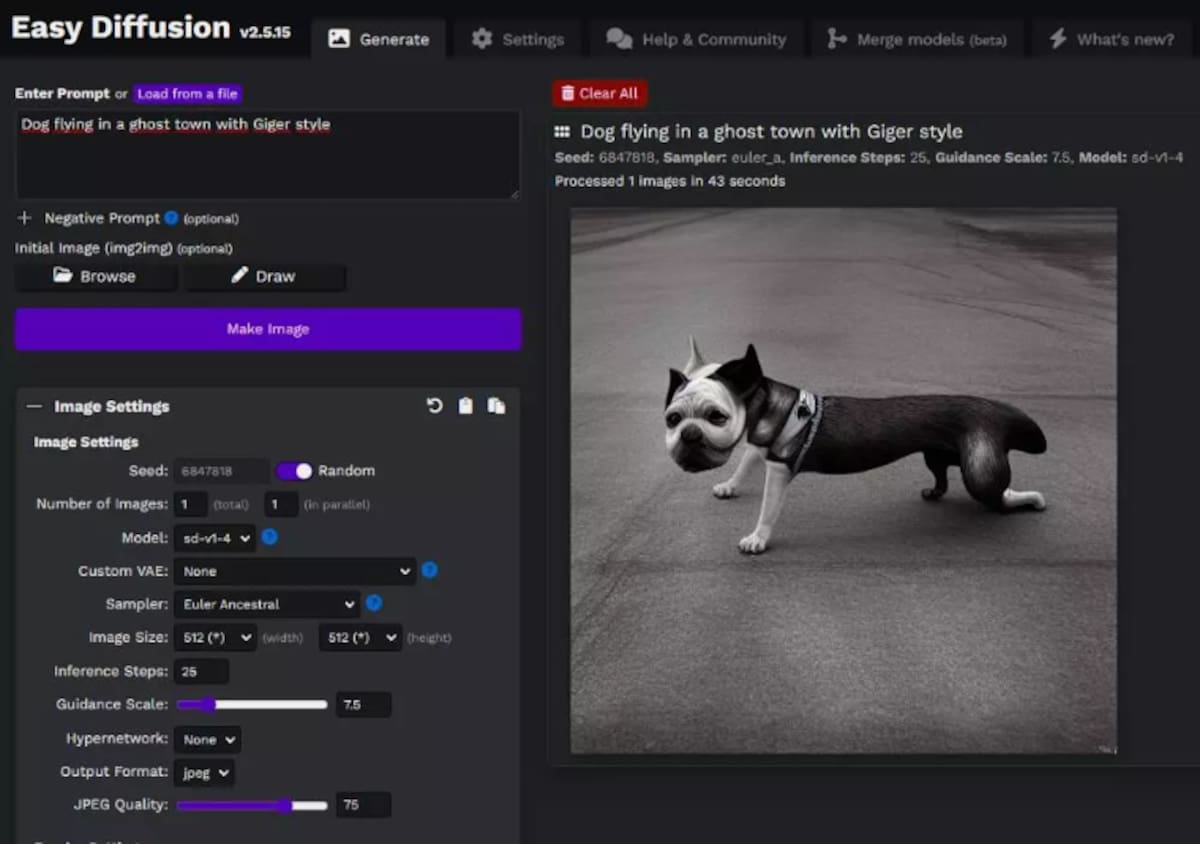1200x844 pixels.
Task: Click the grid icon beside result prompt title
Action: click(x=563, y=132)
